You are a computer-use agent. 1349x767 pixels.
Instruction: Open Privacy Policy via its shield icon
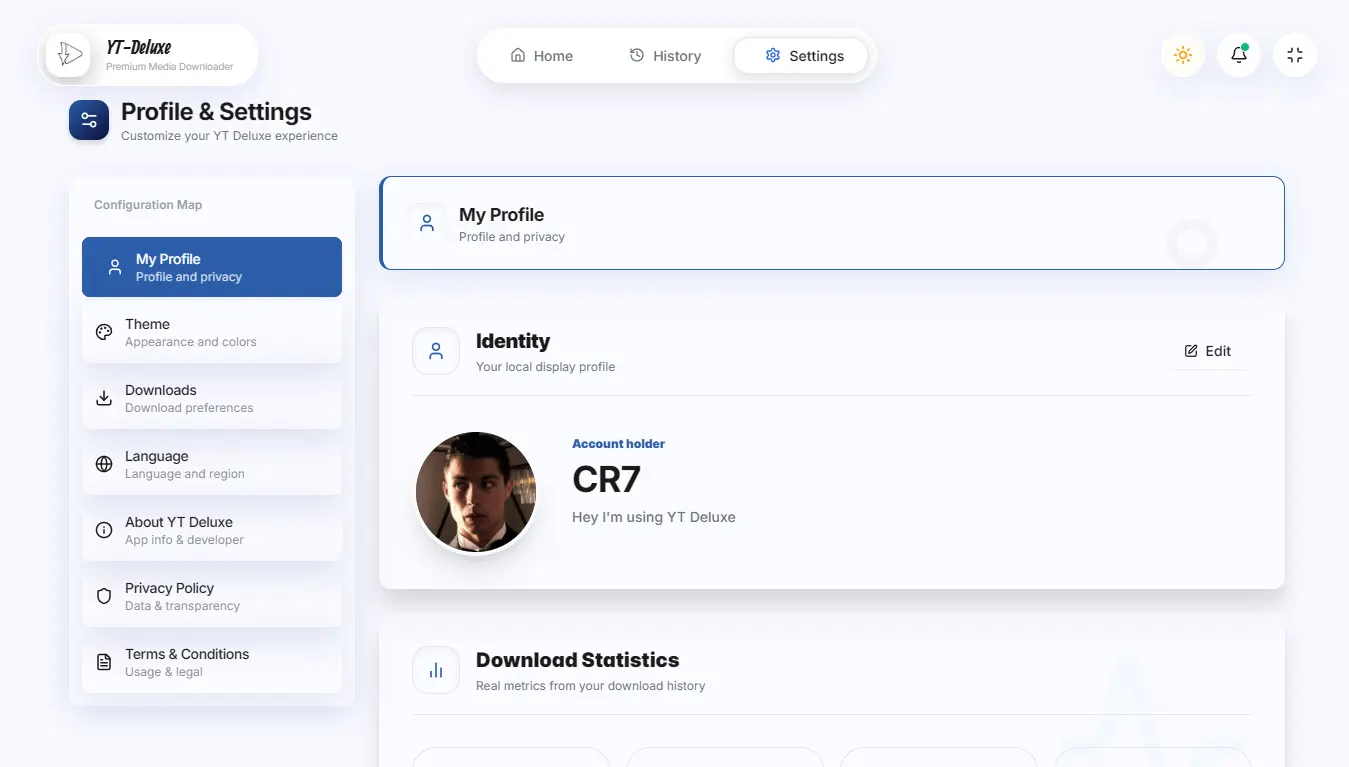104,597
